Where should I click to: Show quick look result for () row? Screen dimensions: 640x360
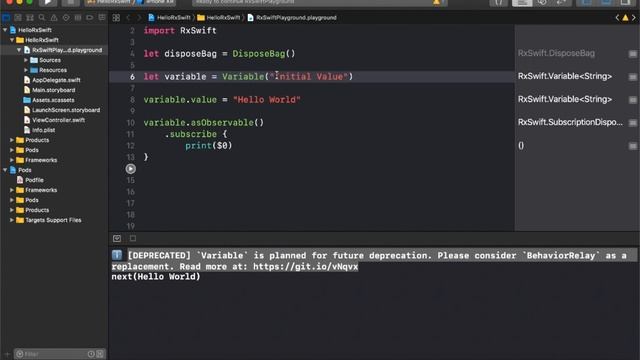point(633,146)
